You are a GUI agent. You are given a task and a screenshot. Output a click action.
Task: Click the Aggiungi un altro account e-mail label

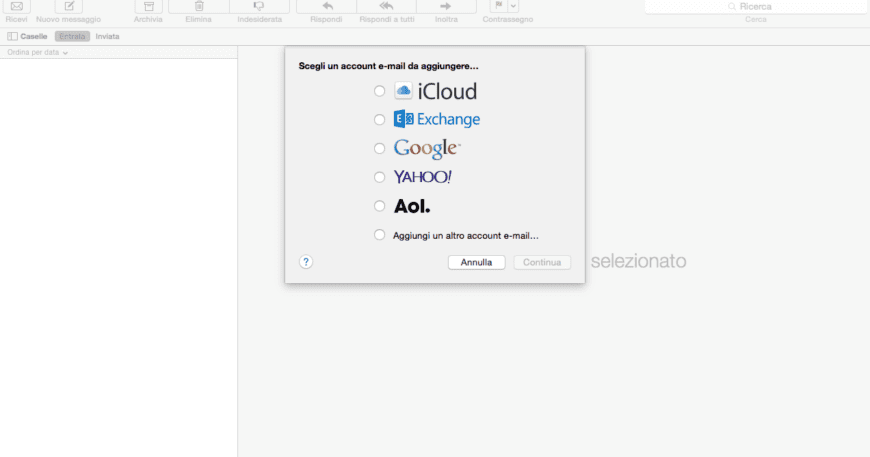[466, 236]
